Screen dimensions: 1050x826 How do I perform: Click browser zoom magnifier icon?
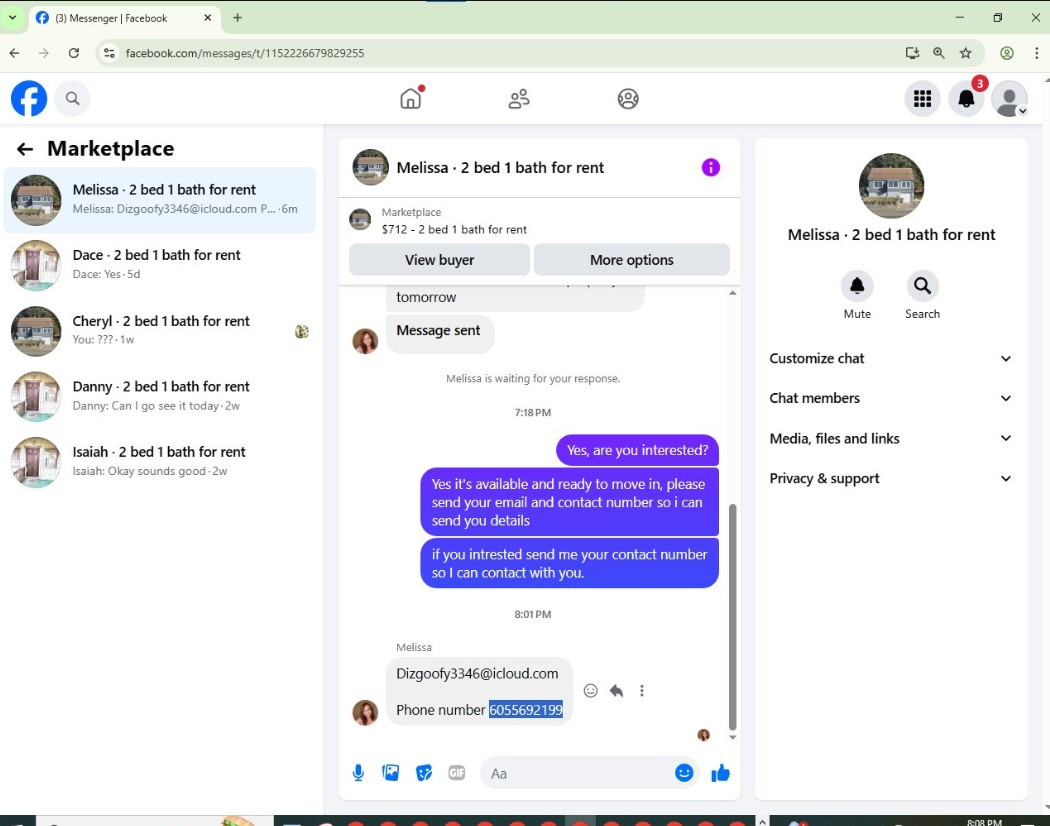click(939, 53)
